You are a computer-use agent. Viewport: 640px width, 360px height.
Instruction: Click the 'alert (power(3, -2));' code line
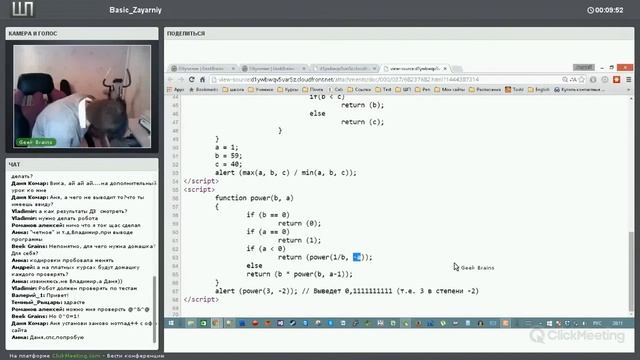347,291
